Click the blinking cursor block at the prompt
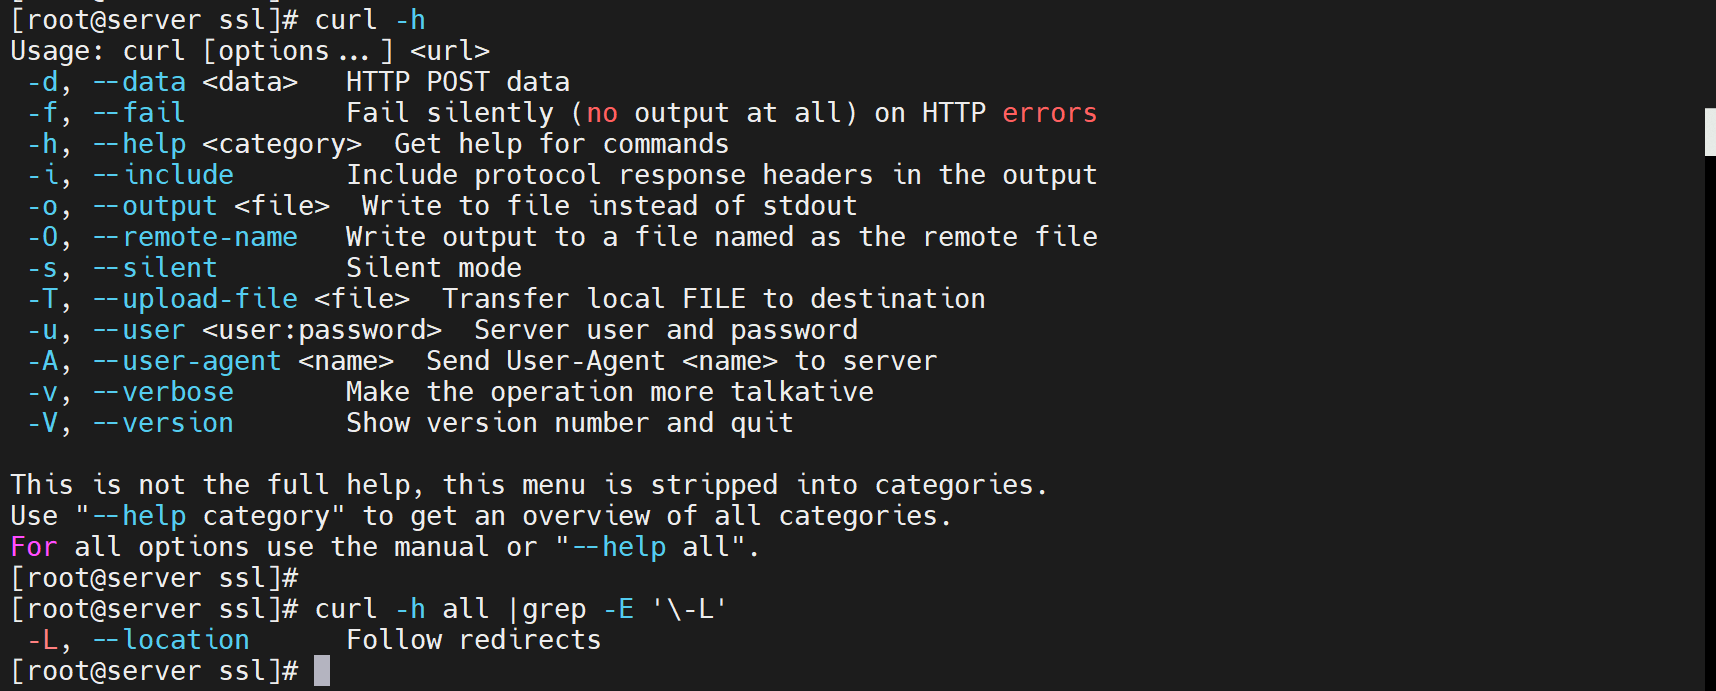Viewport: 1716px width, 691px height. tap(322, 671)
